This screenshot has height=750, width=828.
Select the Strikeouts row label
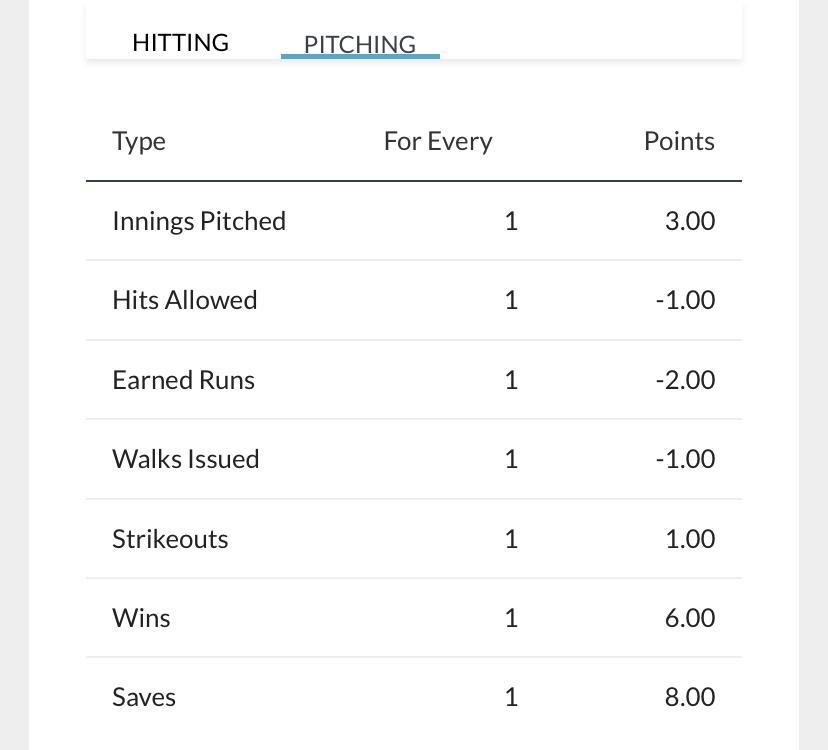coord(170,539)
